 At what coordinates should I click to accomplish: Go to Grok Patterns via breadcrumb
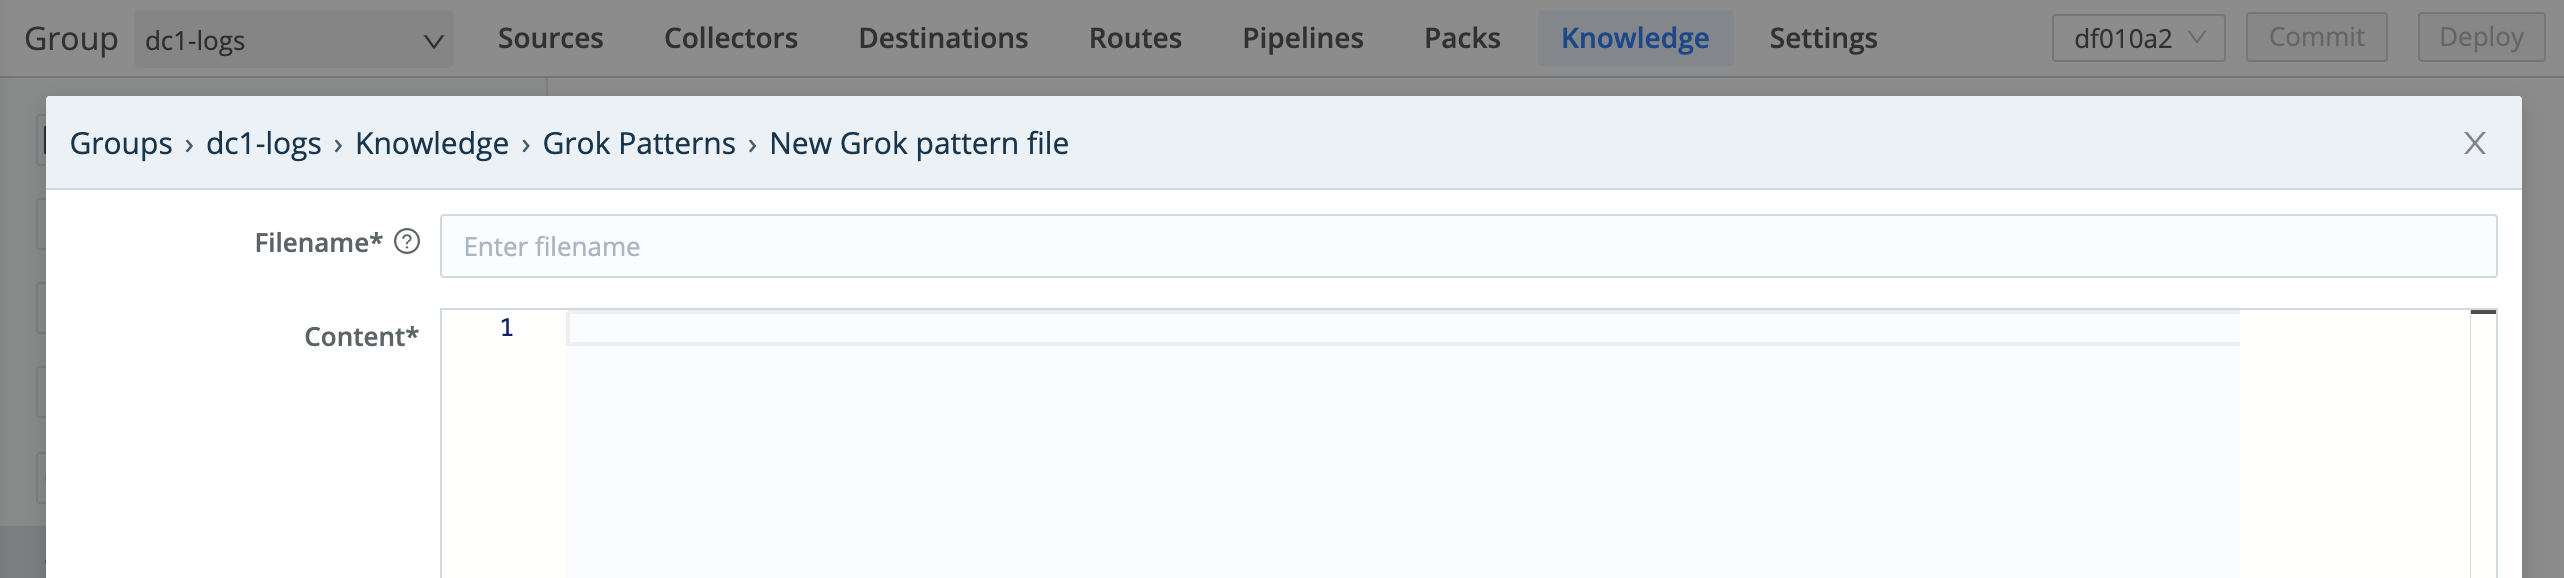[639, 143]
